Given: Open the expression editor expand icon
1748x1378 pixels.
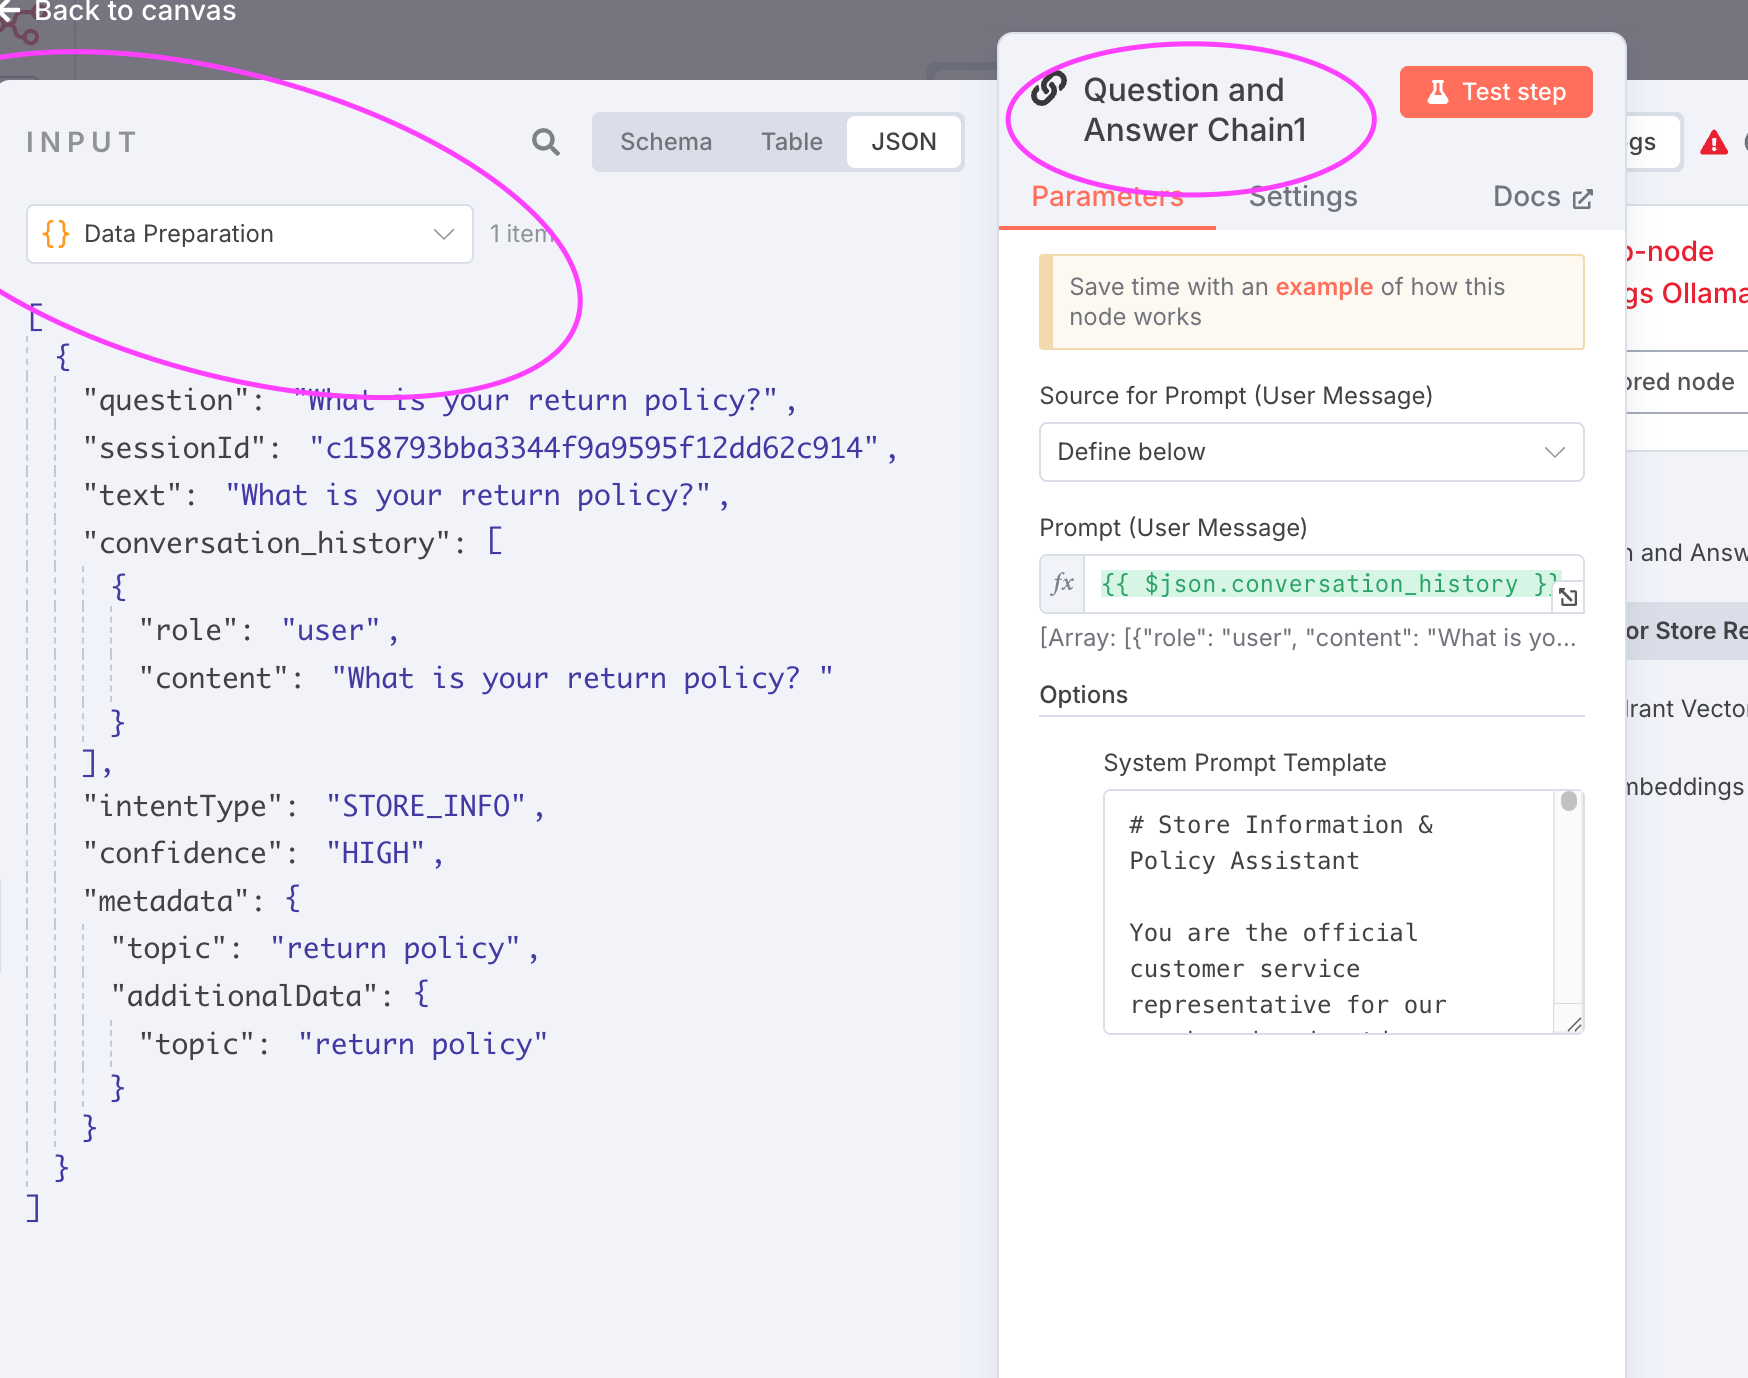Looking at the screenshot, I should [1568, 597].
